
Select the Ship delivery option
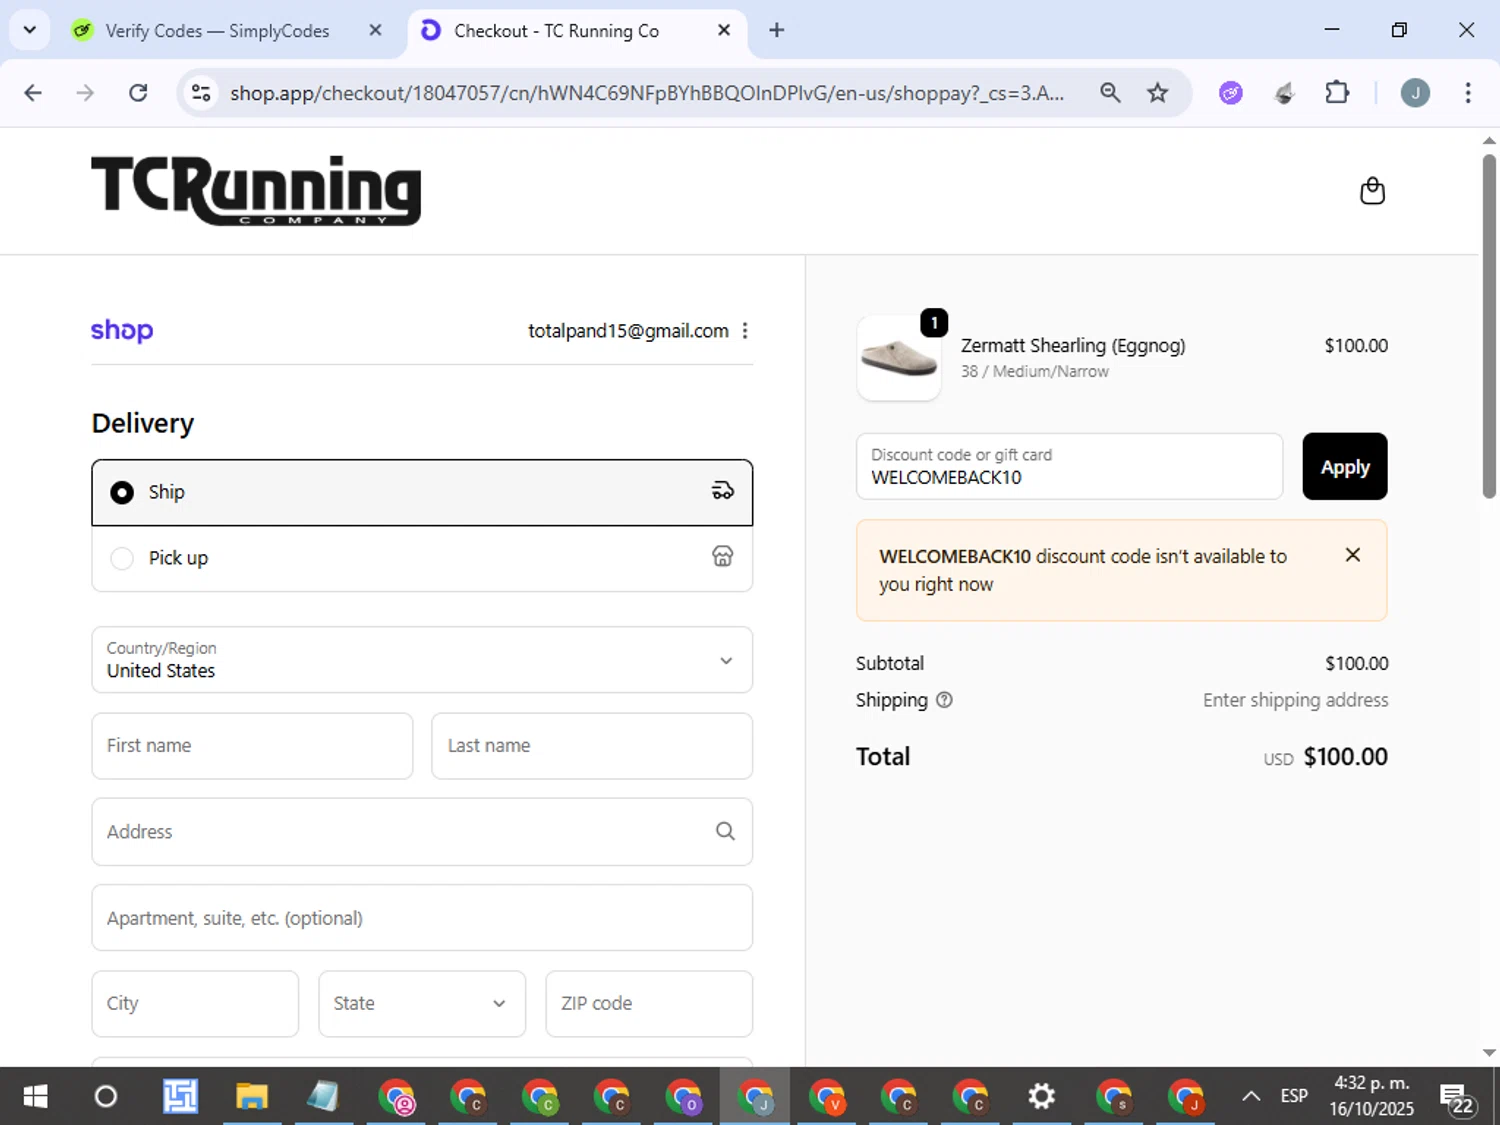pos(422,492)
